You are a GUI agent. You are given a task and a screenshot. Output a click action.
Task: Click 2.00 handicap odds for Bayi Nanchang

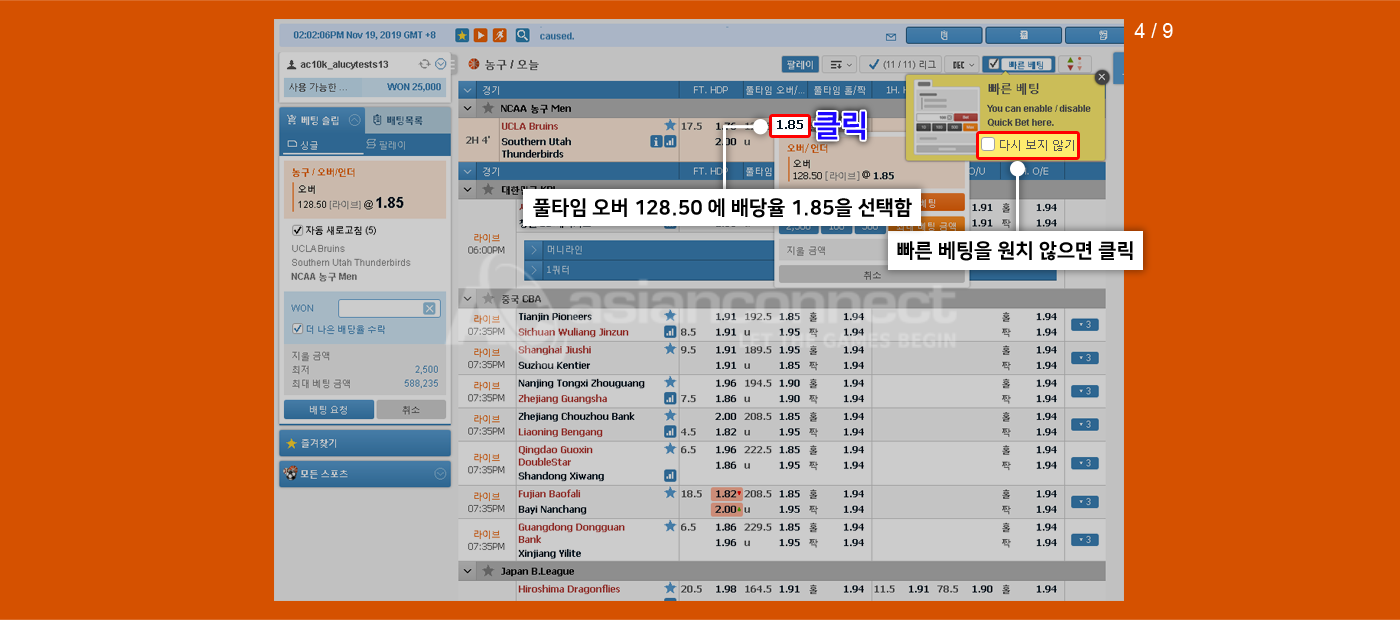[x=725, y=510]
